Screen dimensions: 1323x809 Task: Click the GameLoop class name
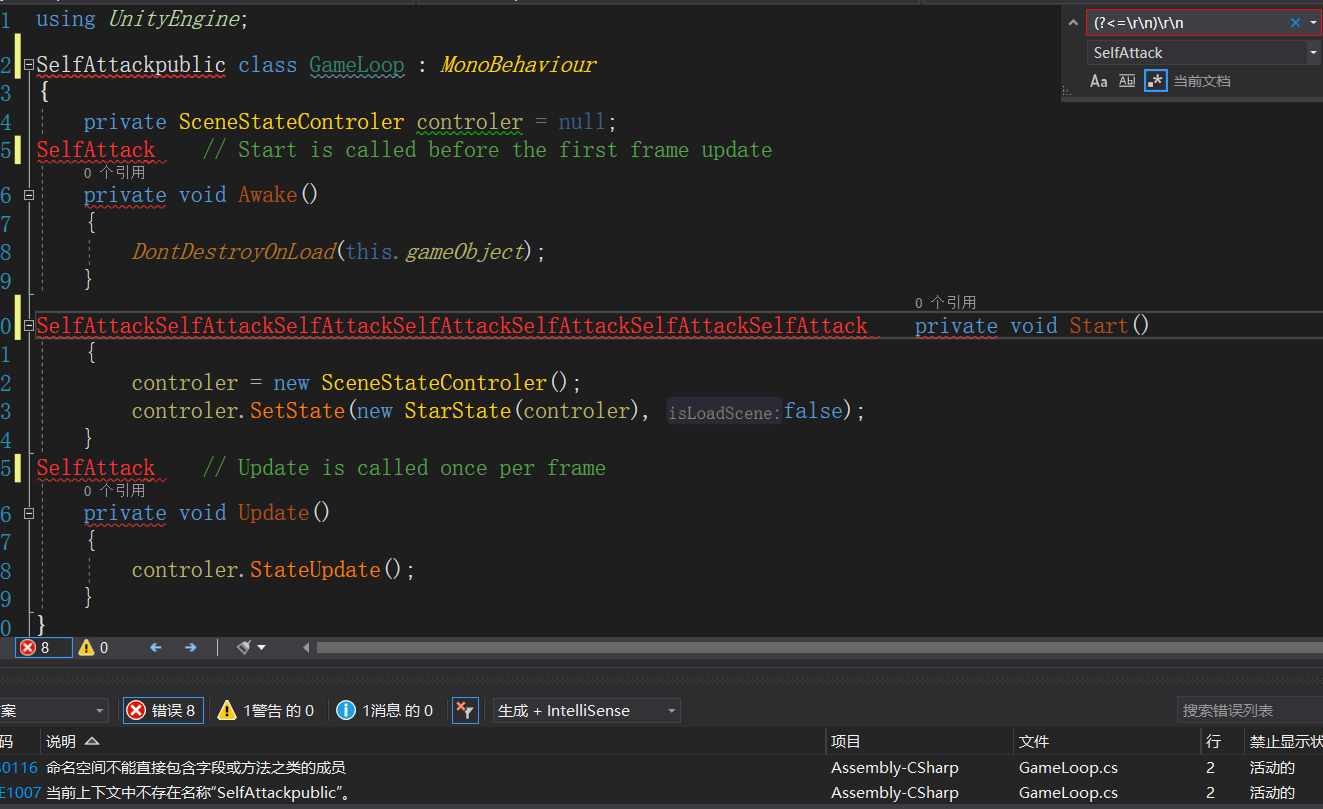pyautogui.click(x=357, y=66)
